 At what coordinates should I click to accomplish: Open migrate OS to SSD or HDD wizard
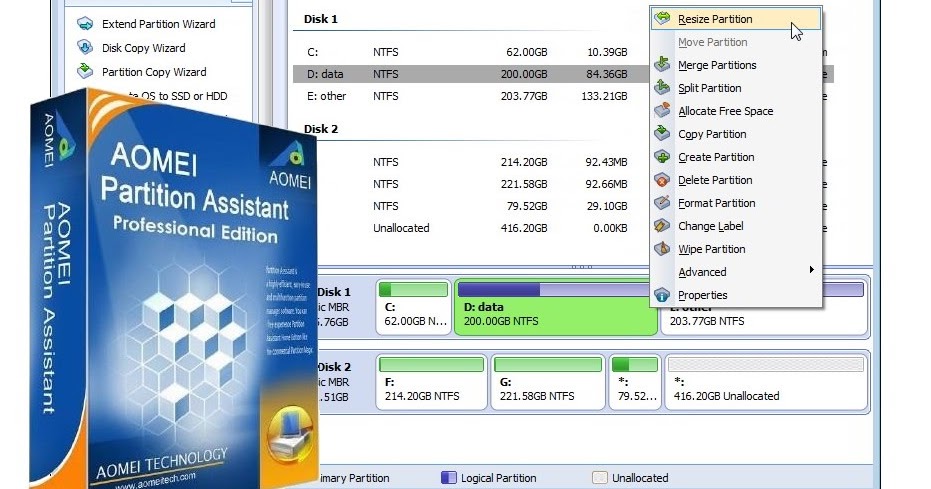coord(178,96)
